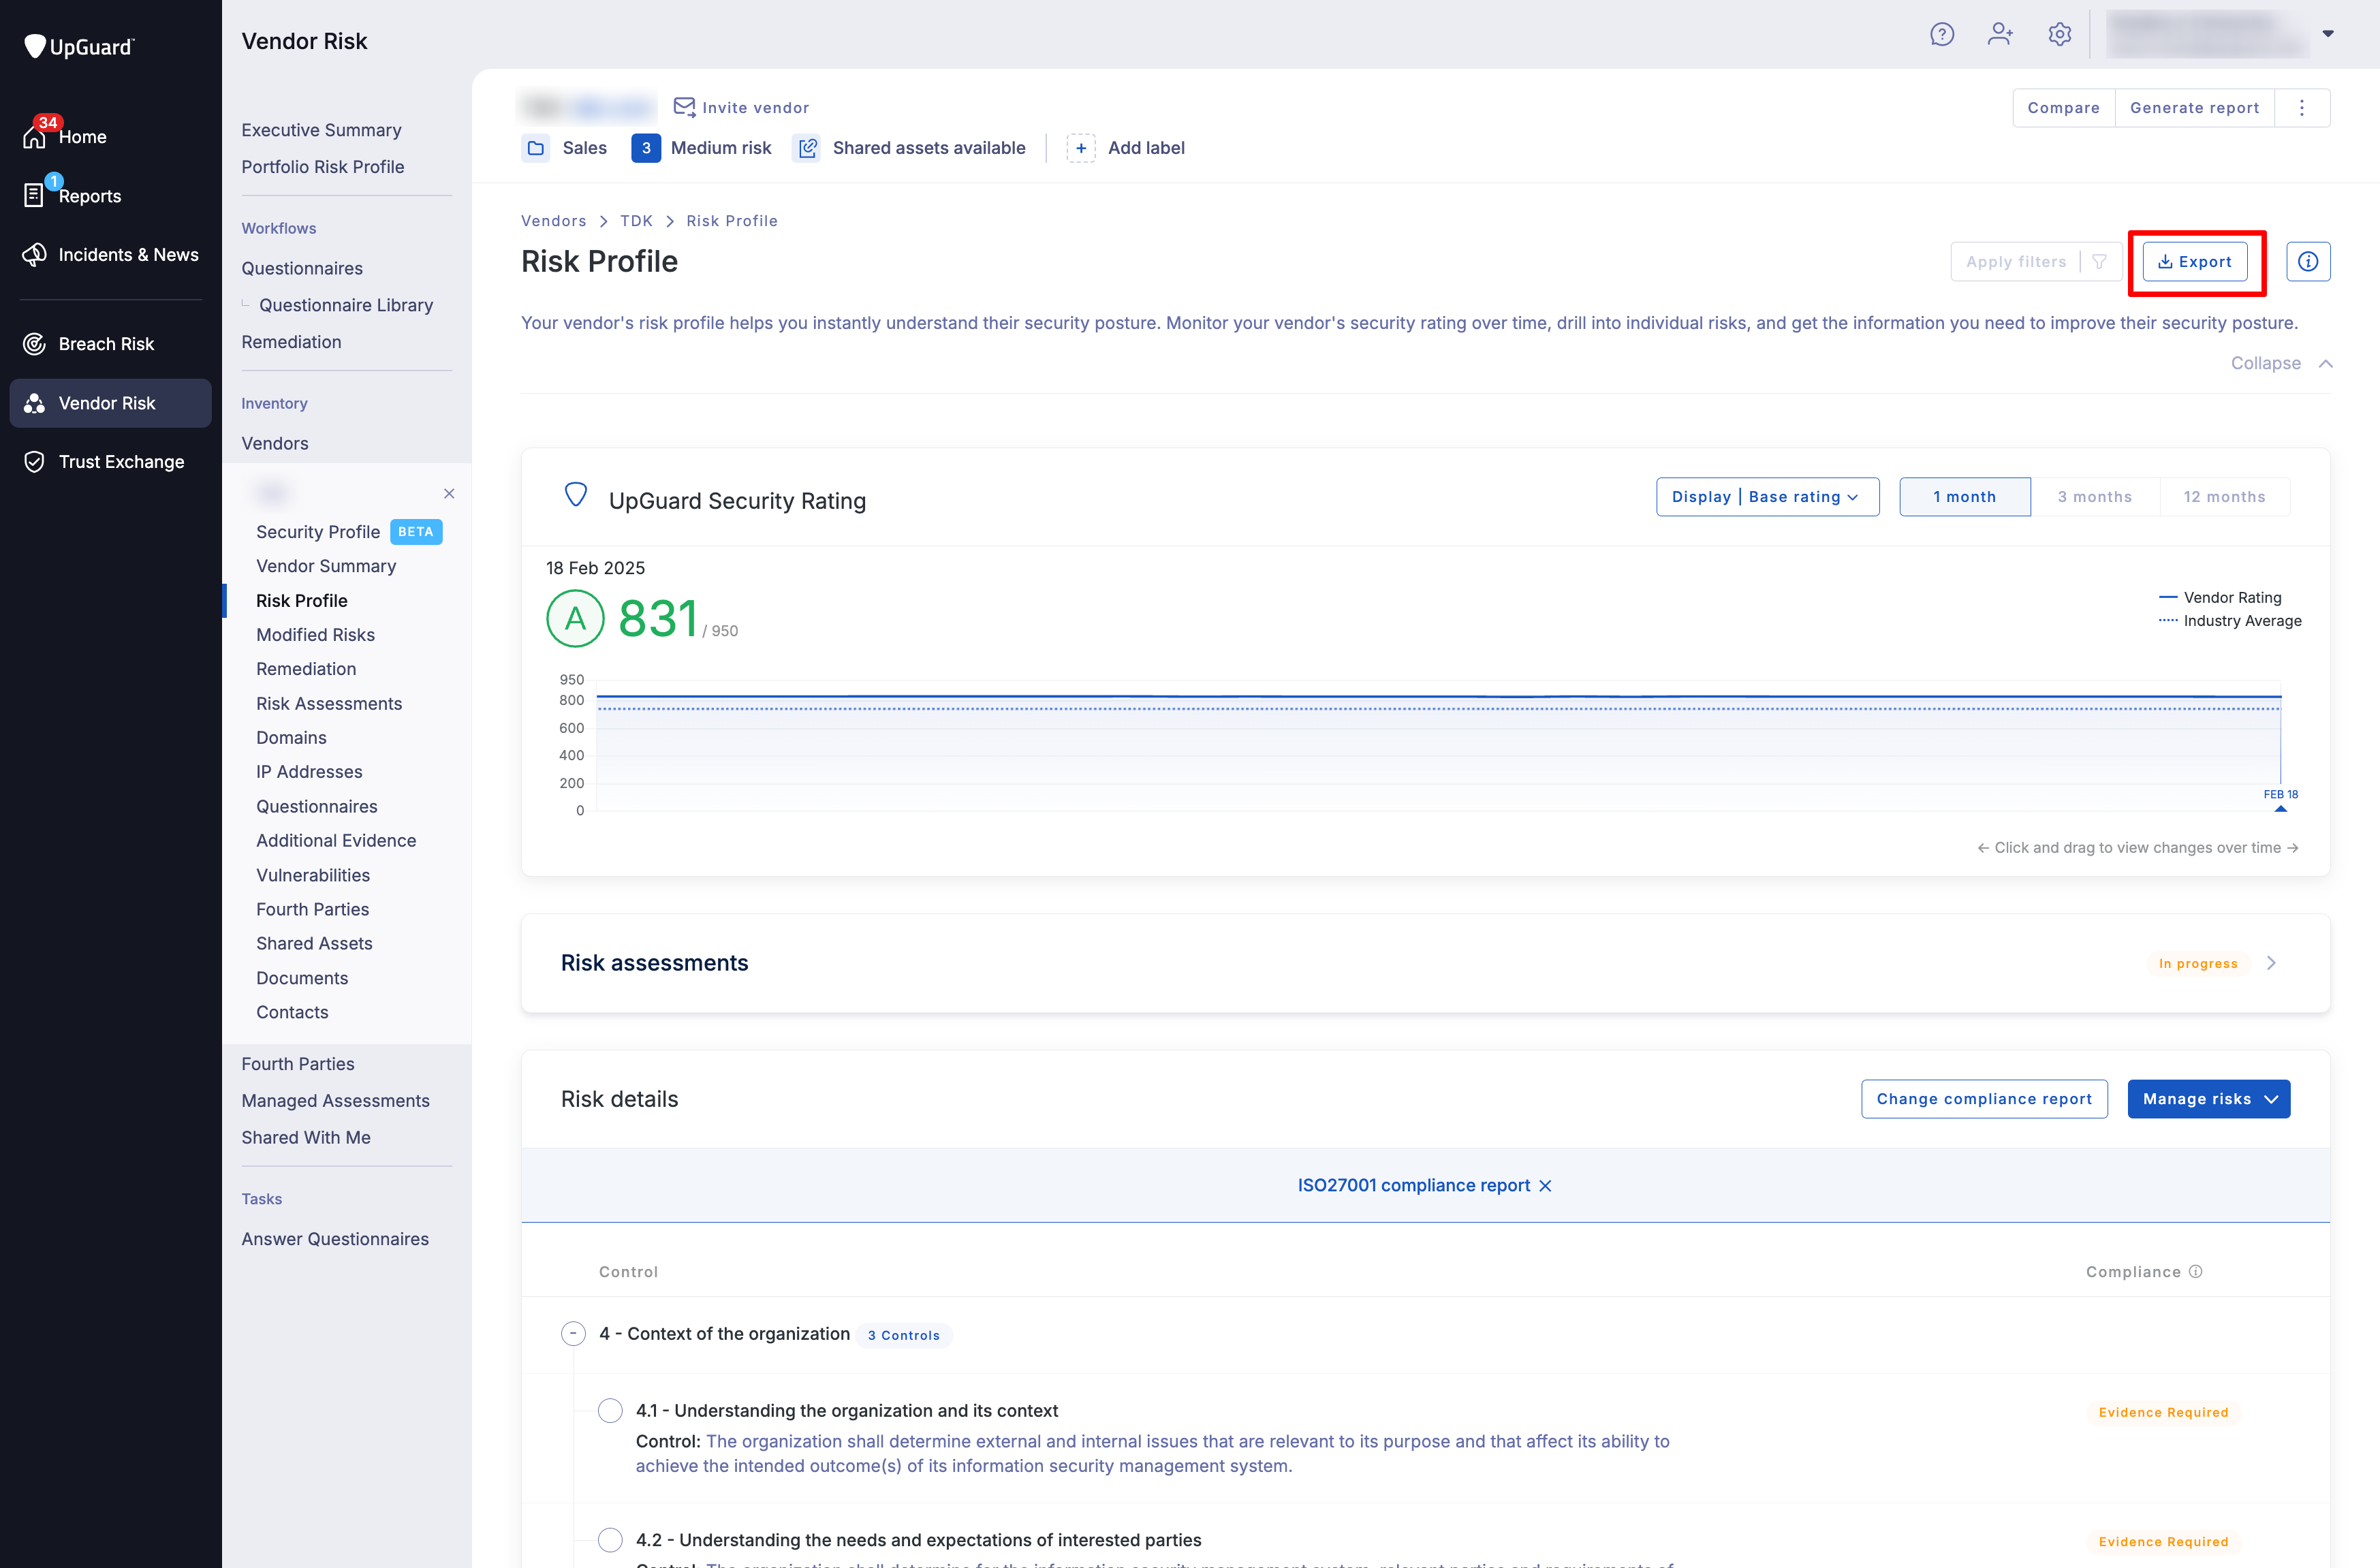This screenshot has height=1568, width=2380.
Task: Click the invite user icon in header
Action: pos(2000,35)
